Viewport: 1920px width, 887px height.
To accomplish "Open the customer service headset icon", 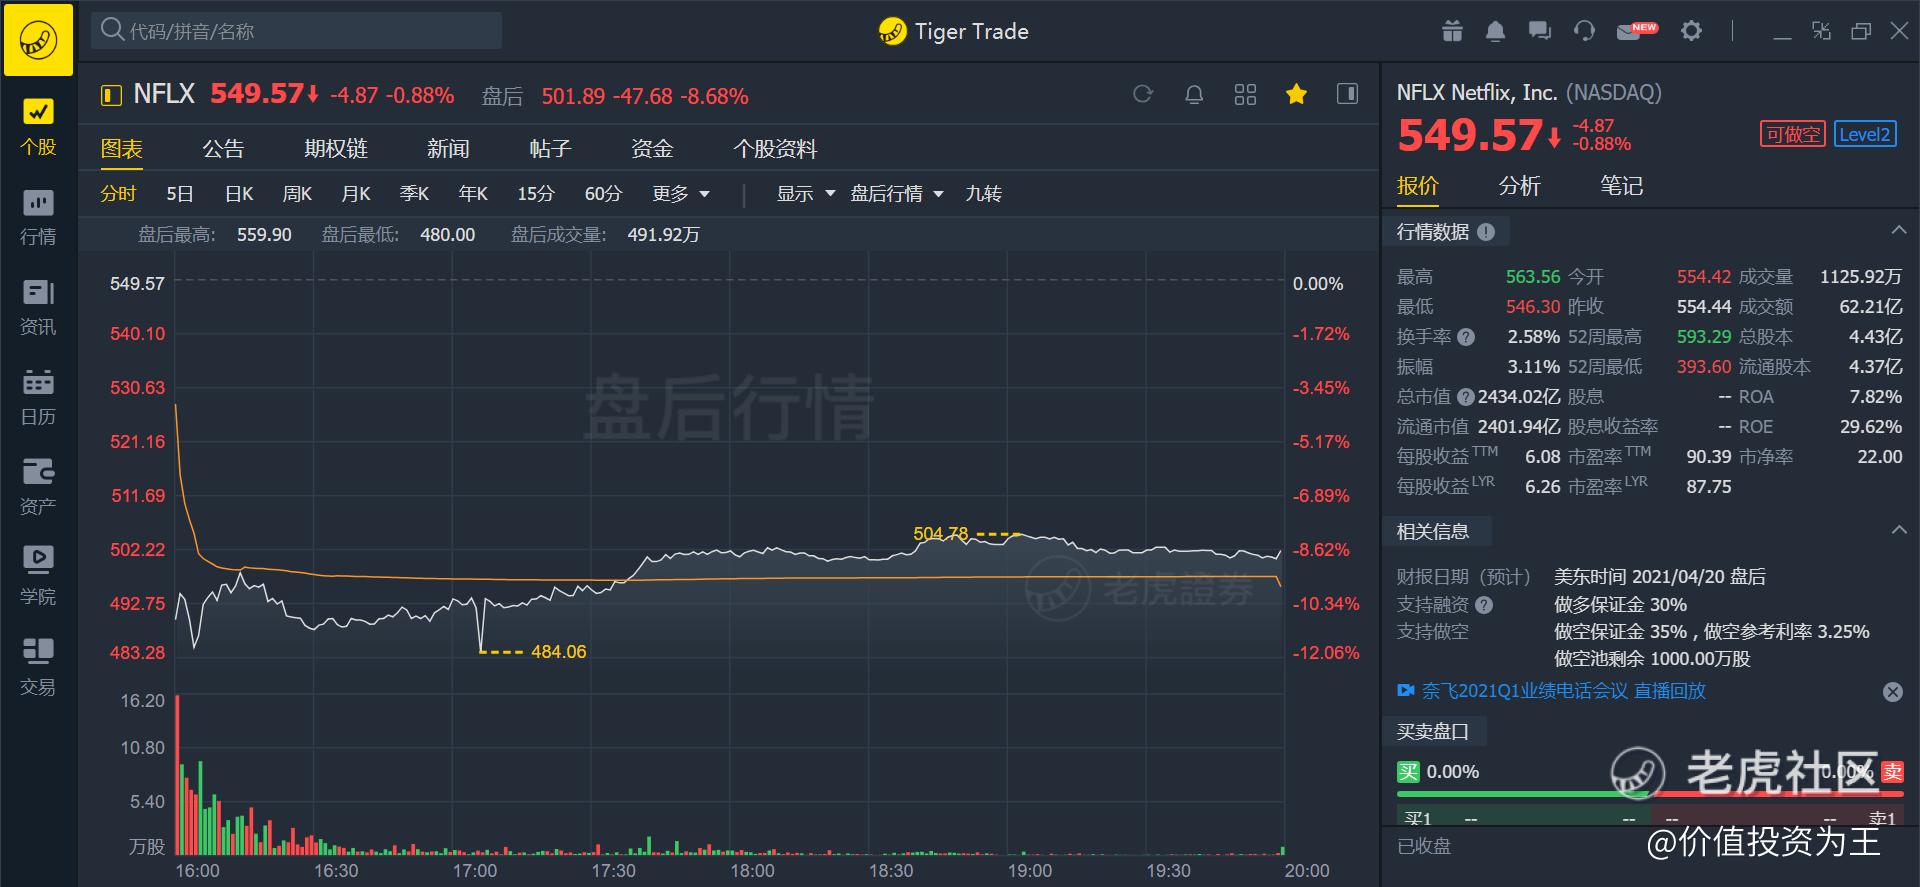I will pos(1584,31).
